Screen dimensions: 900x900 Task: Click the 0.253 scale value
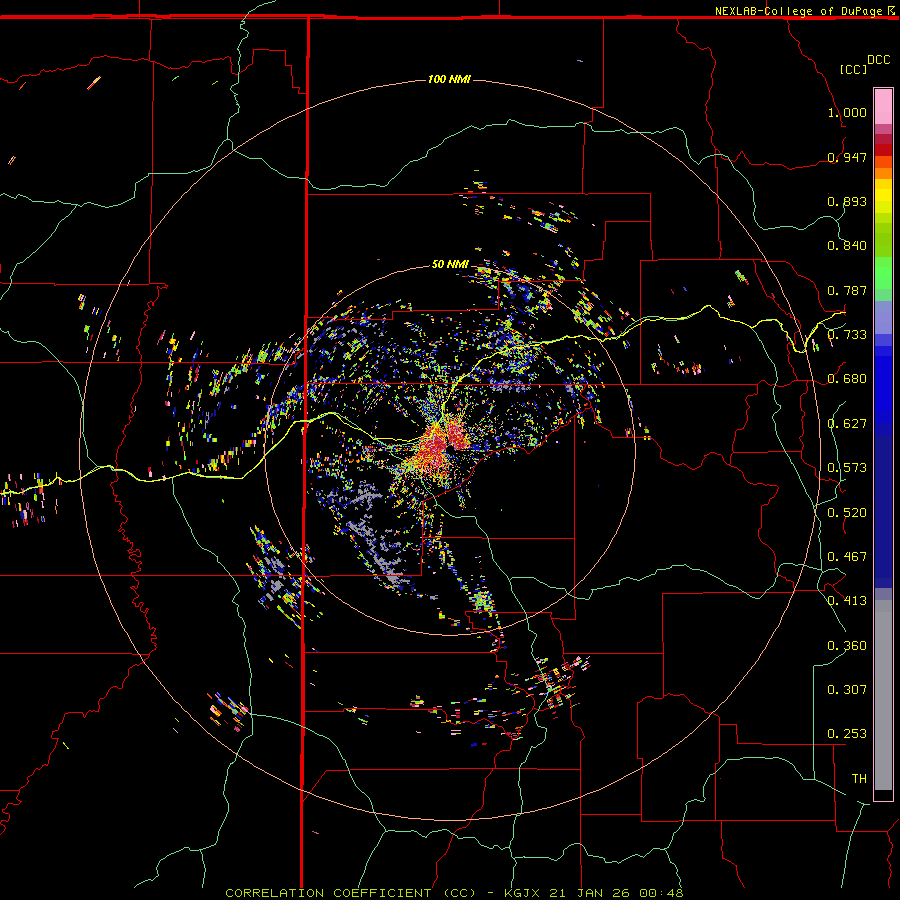click(847, 734)
